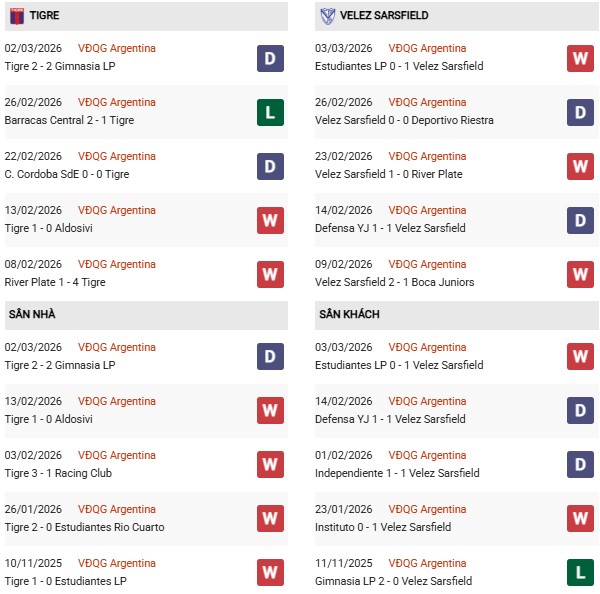Click the Velez Sarsfield club crest icon
Viewport: 600px width, 594px height.
click(328, 16)
